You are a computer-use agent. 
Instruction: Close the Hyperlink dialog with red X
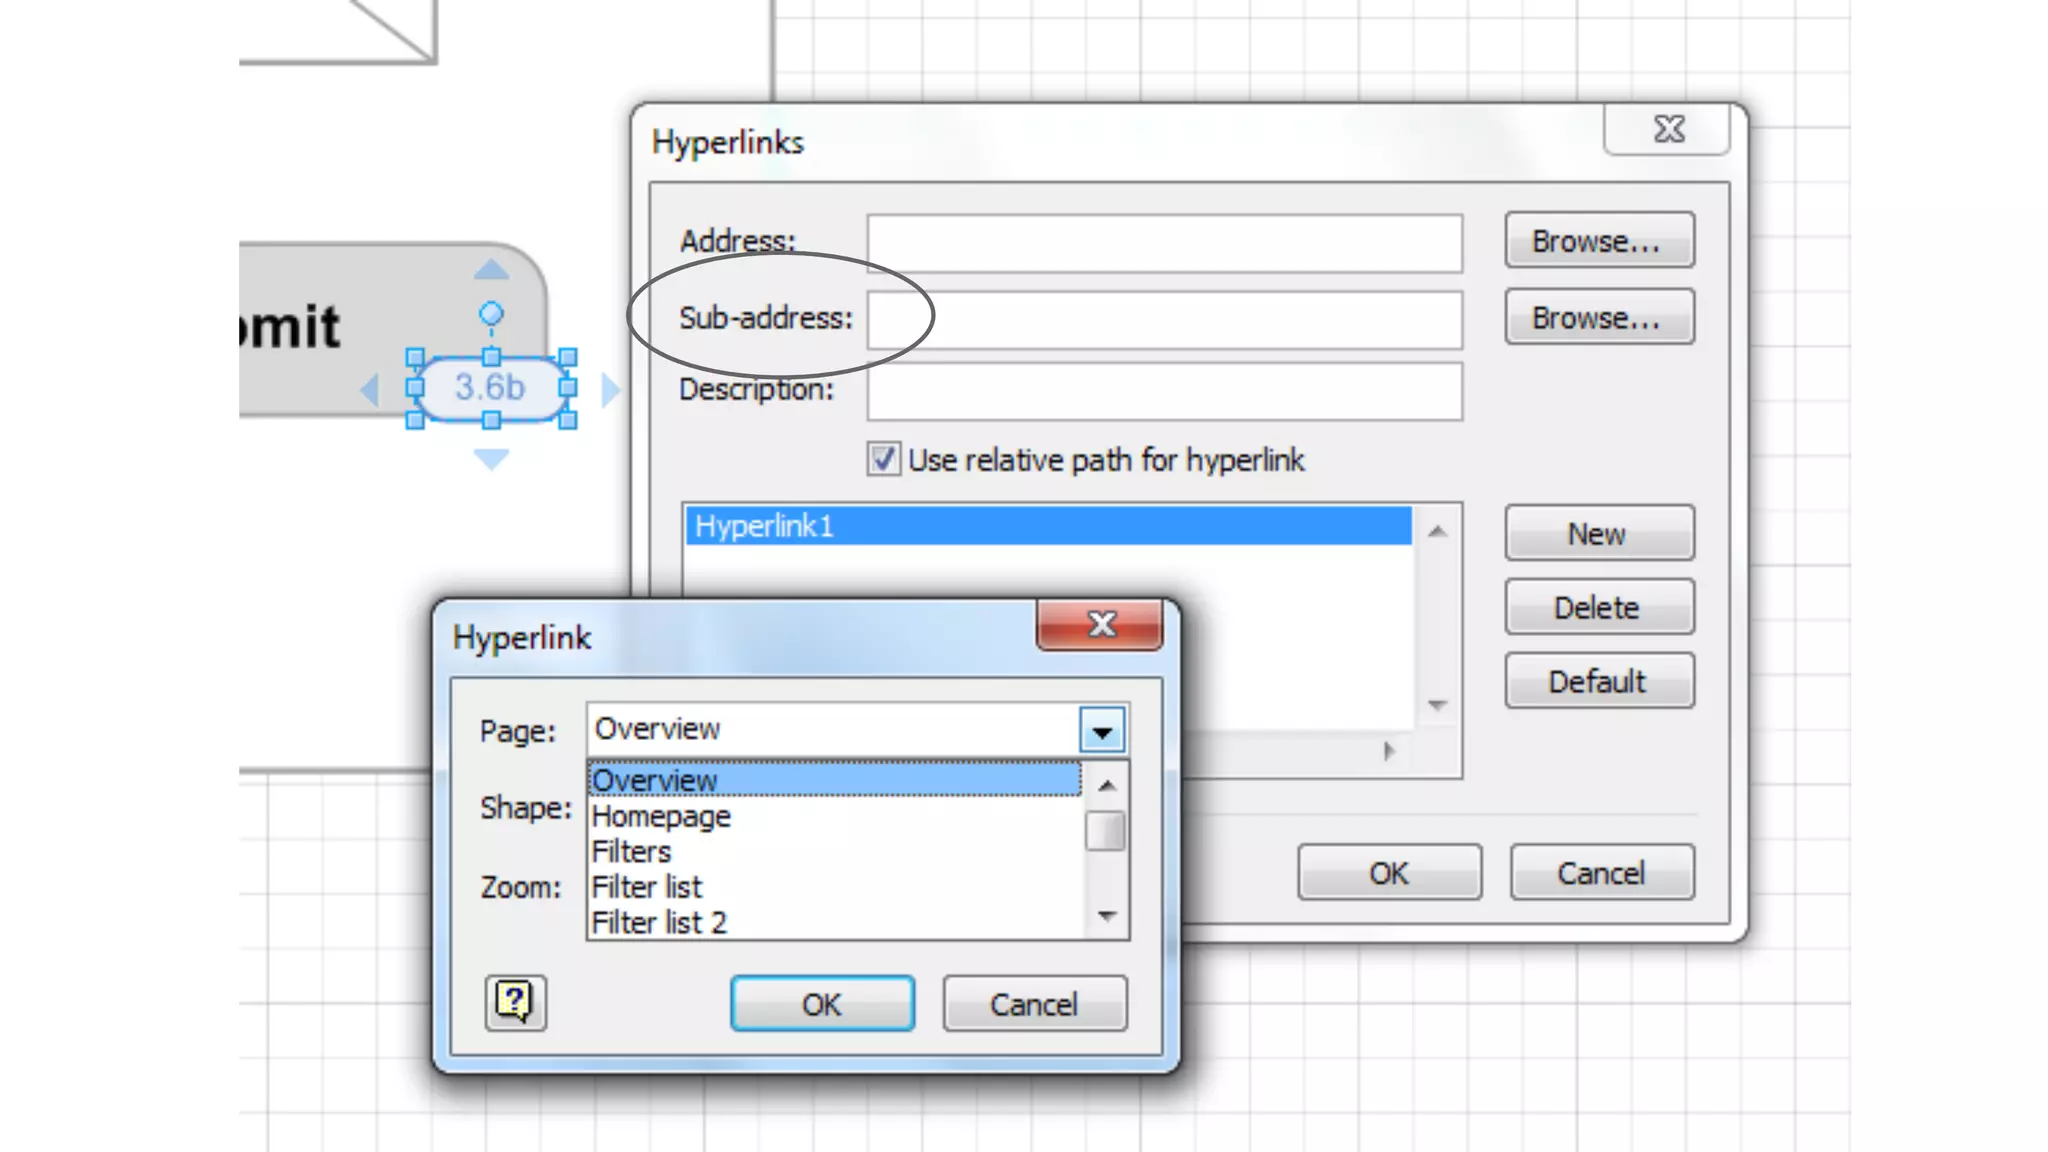tap(1100, 625)
